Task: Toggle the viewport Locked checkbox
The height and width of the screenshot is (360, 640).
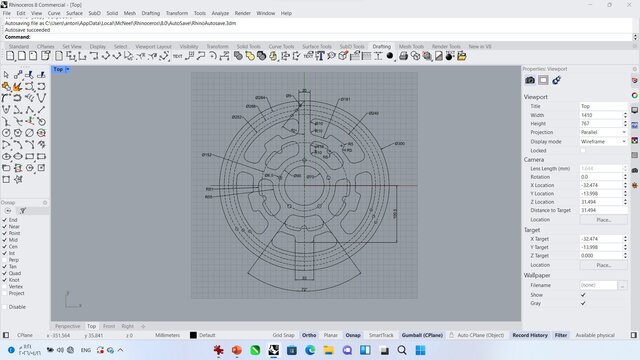Action: click(x=583, y=151)
